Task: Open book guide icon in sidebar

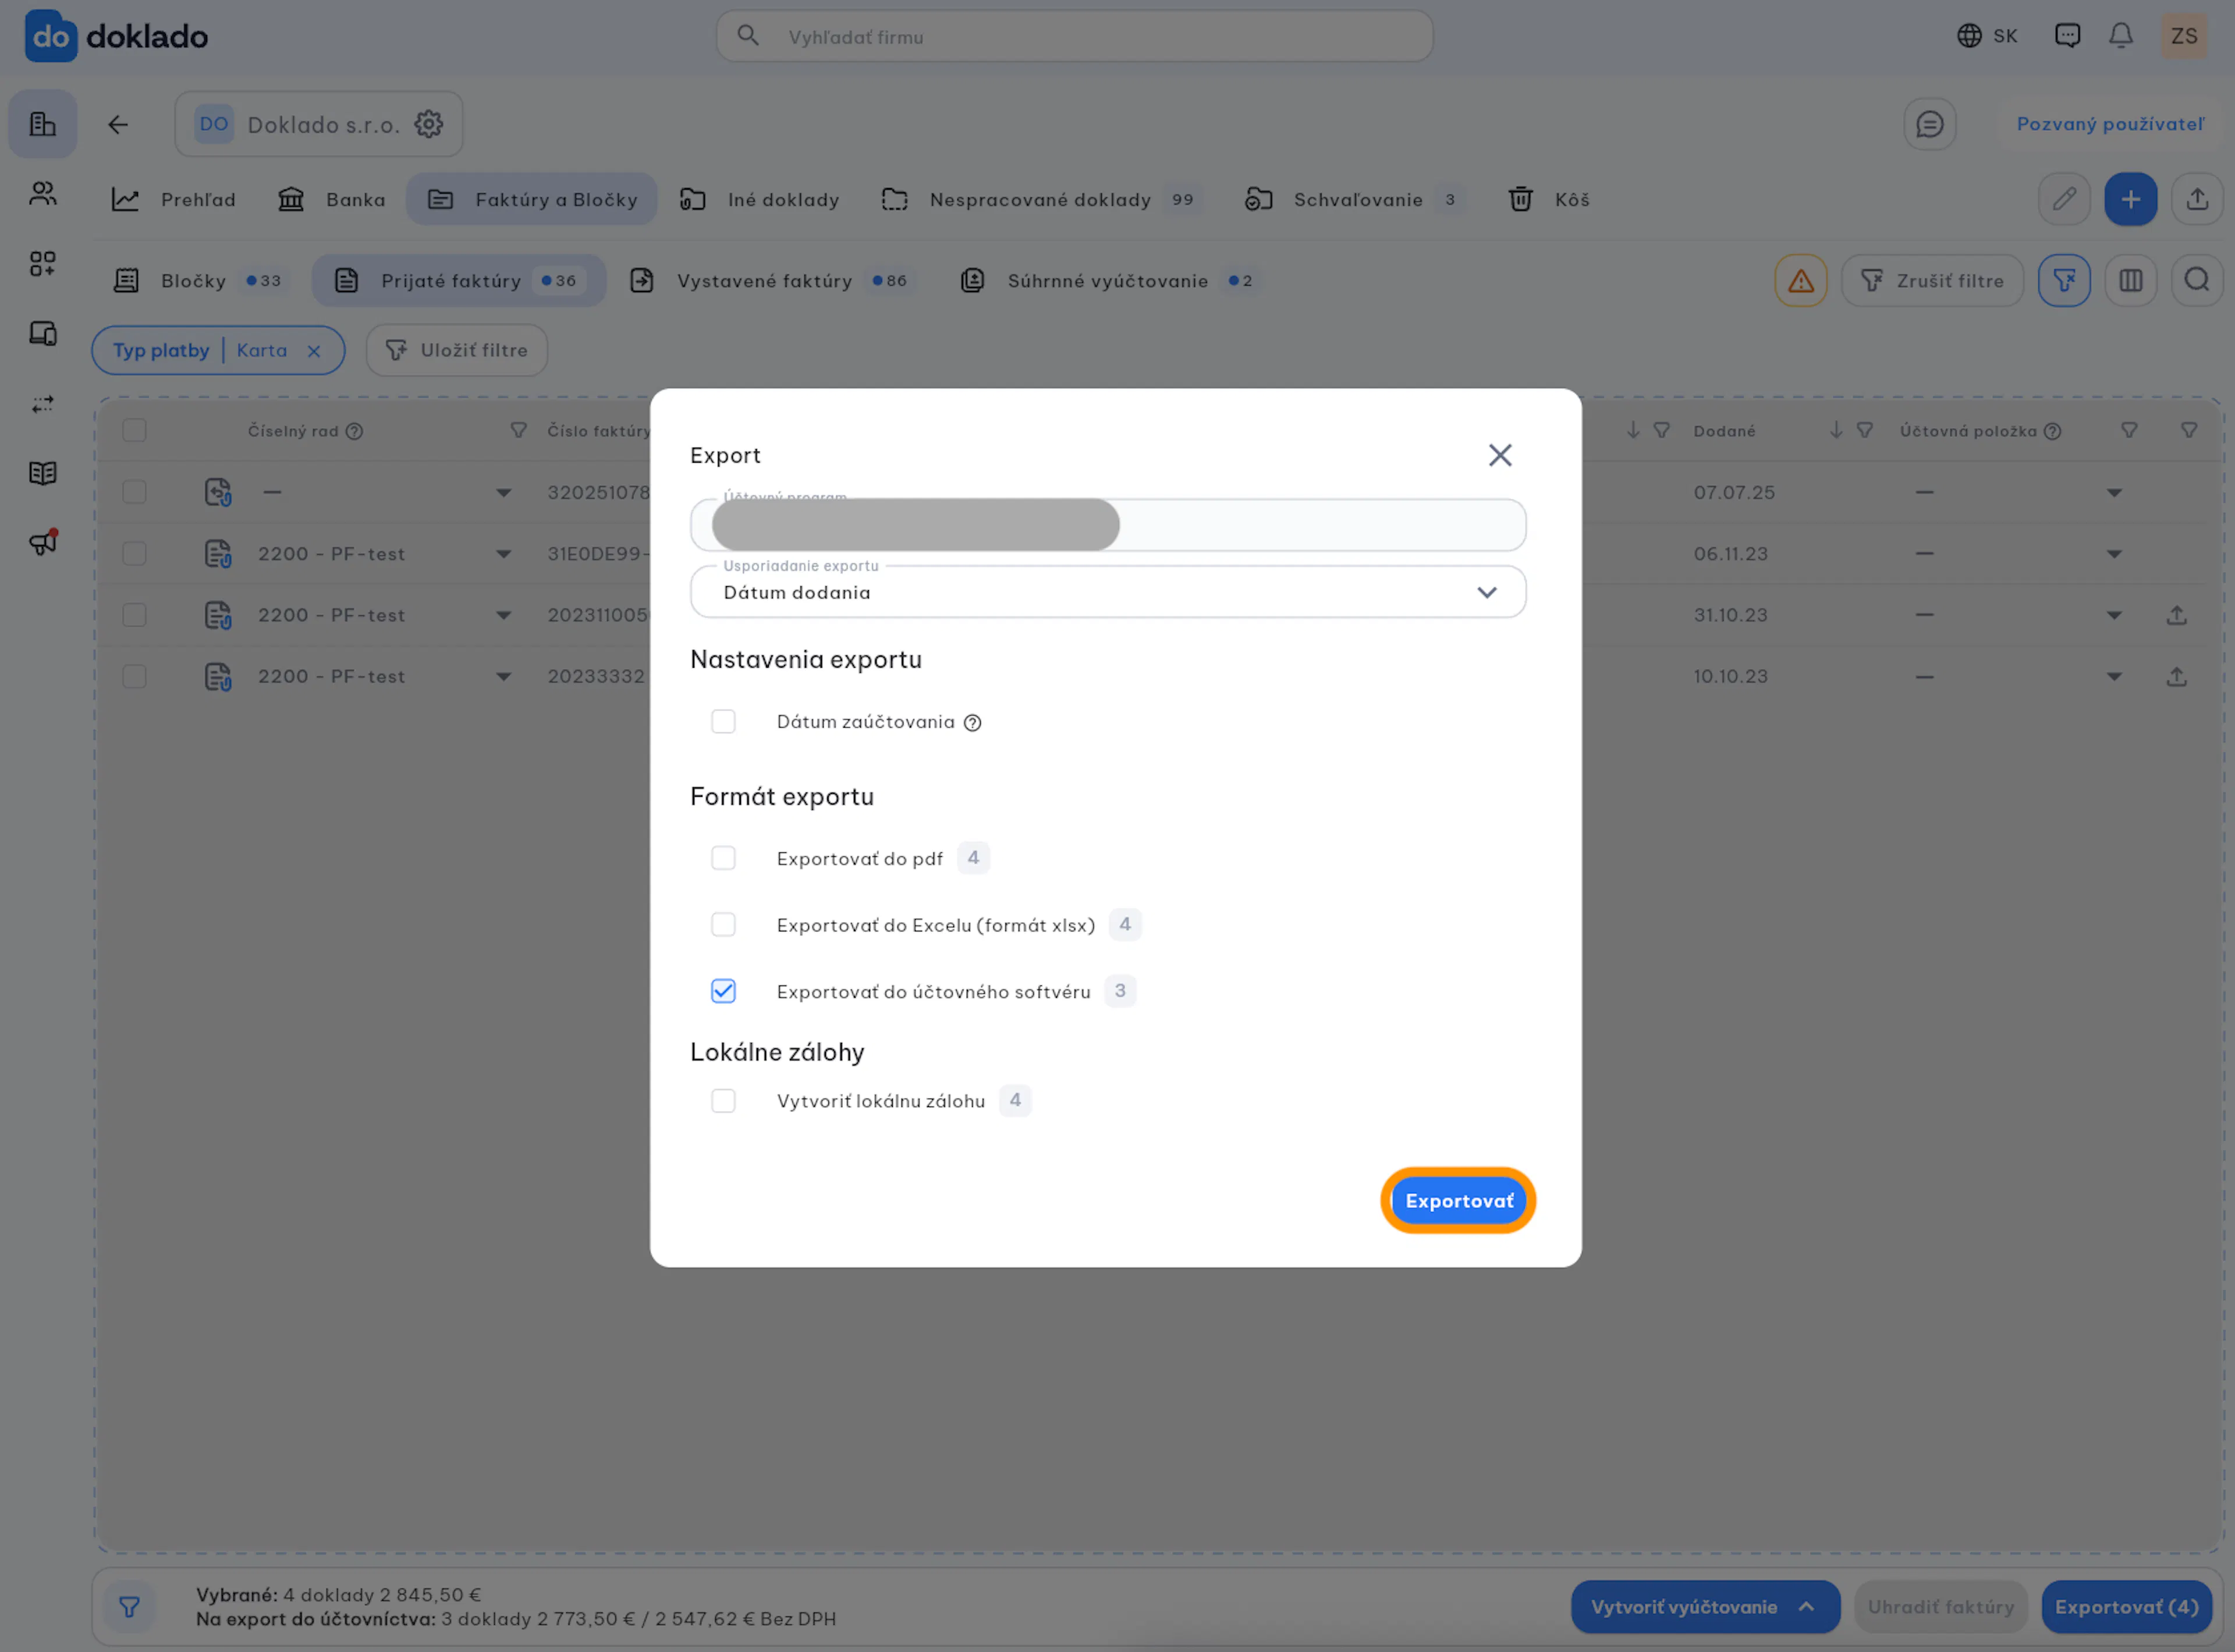Action: [42, 473]
